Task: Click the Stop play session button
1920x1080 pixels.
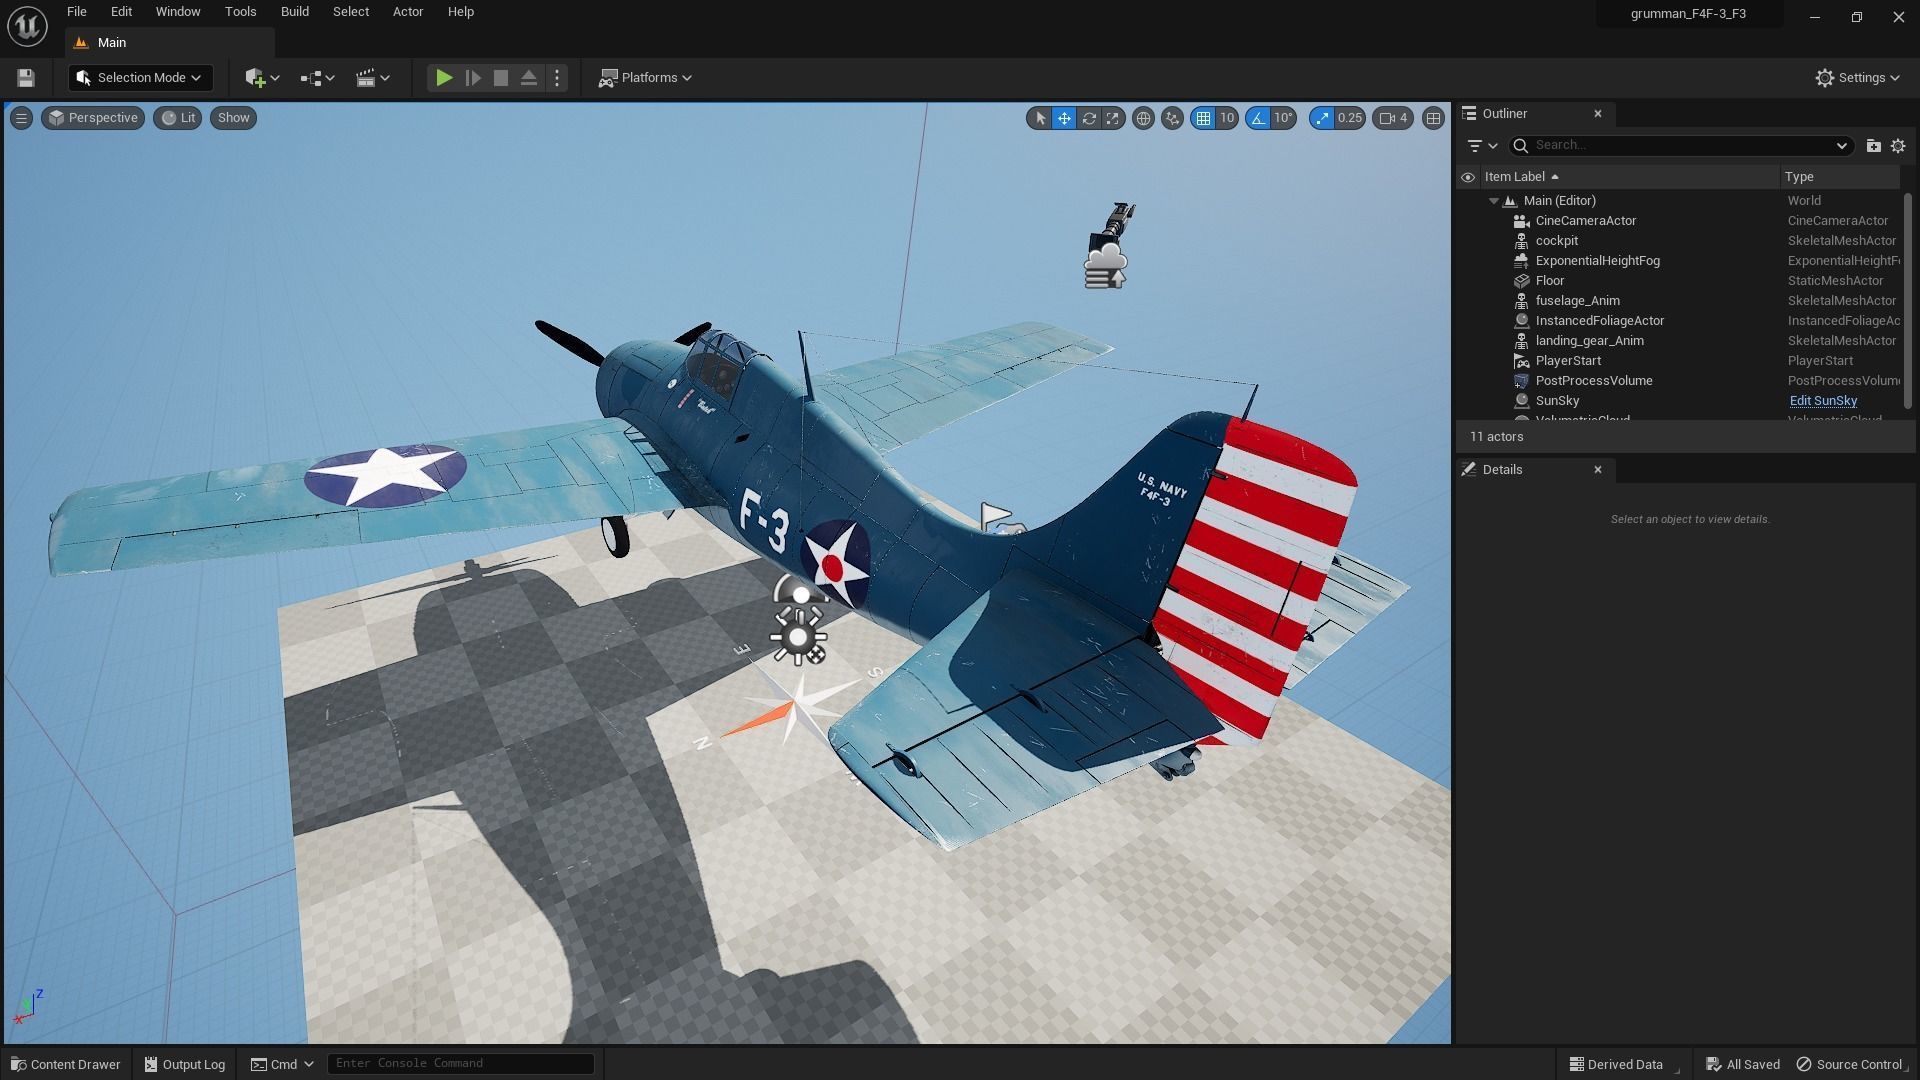Action: 501,78
